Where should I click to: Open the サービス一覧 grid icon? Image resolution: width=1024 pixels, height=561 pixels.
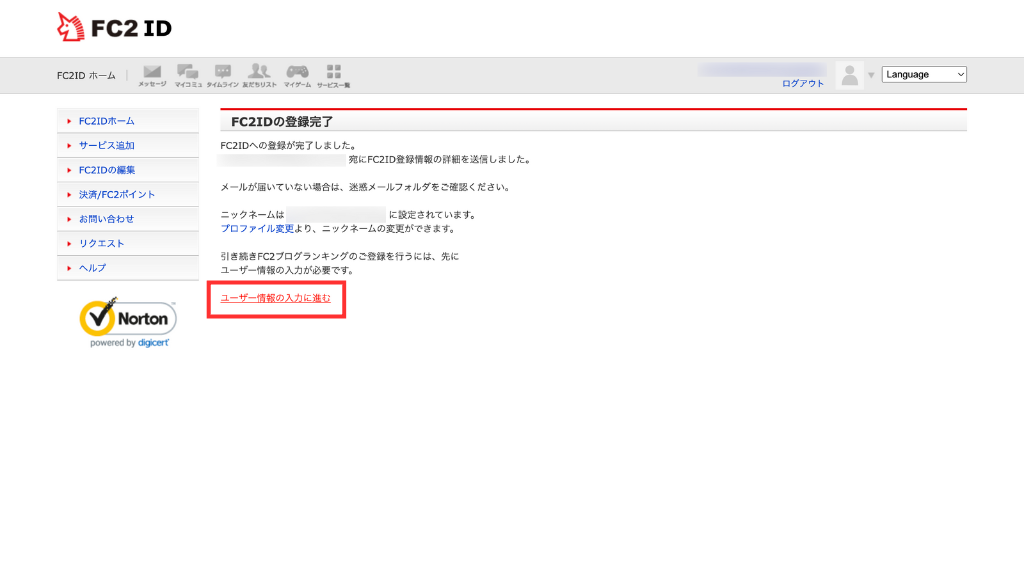click(333, 74)
